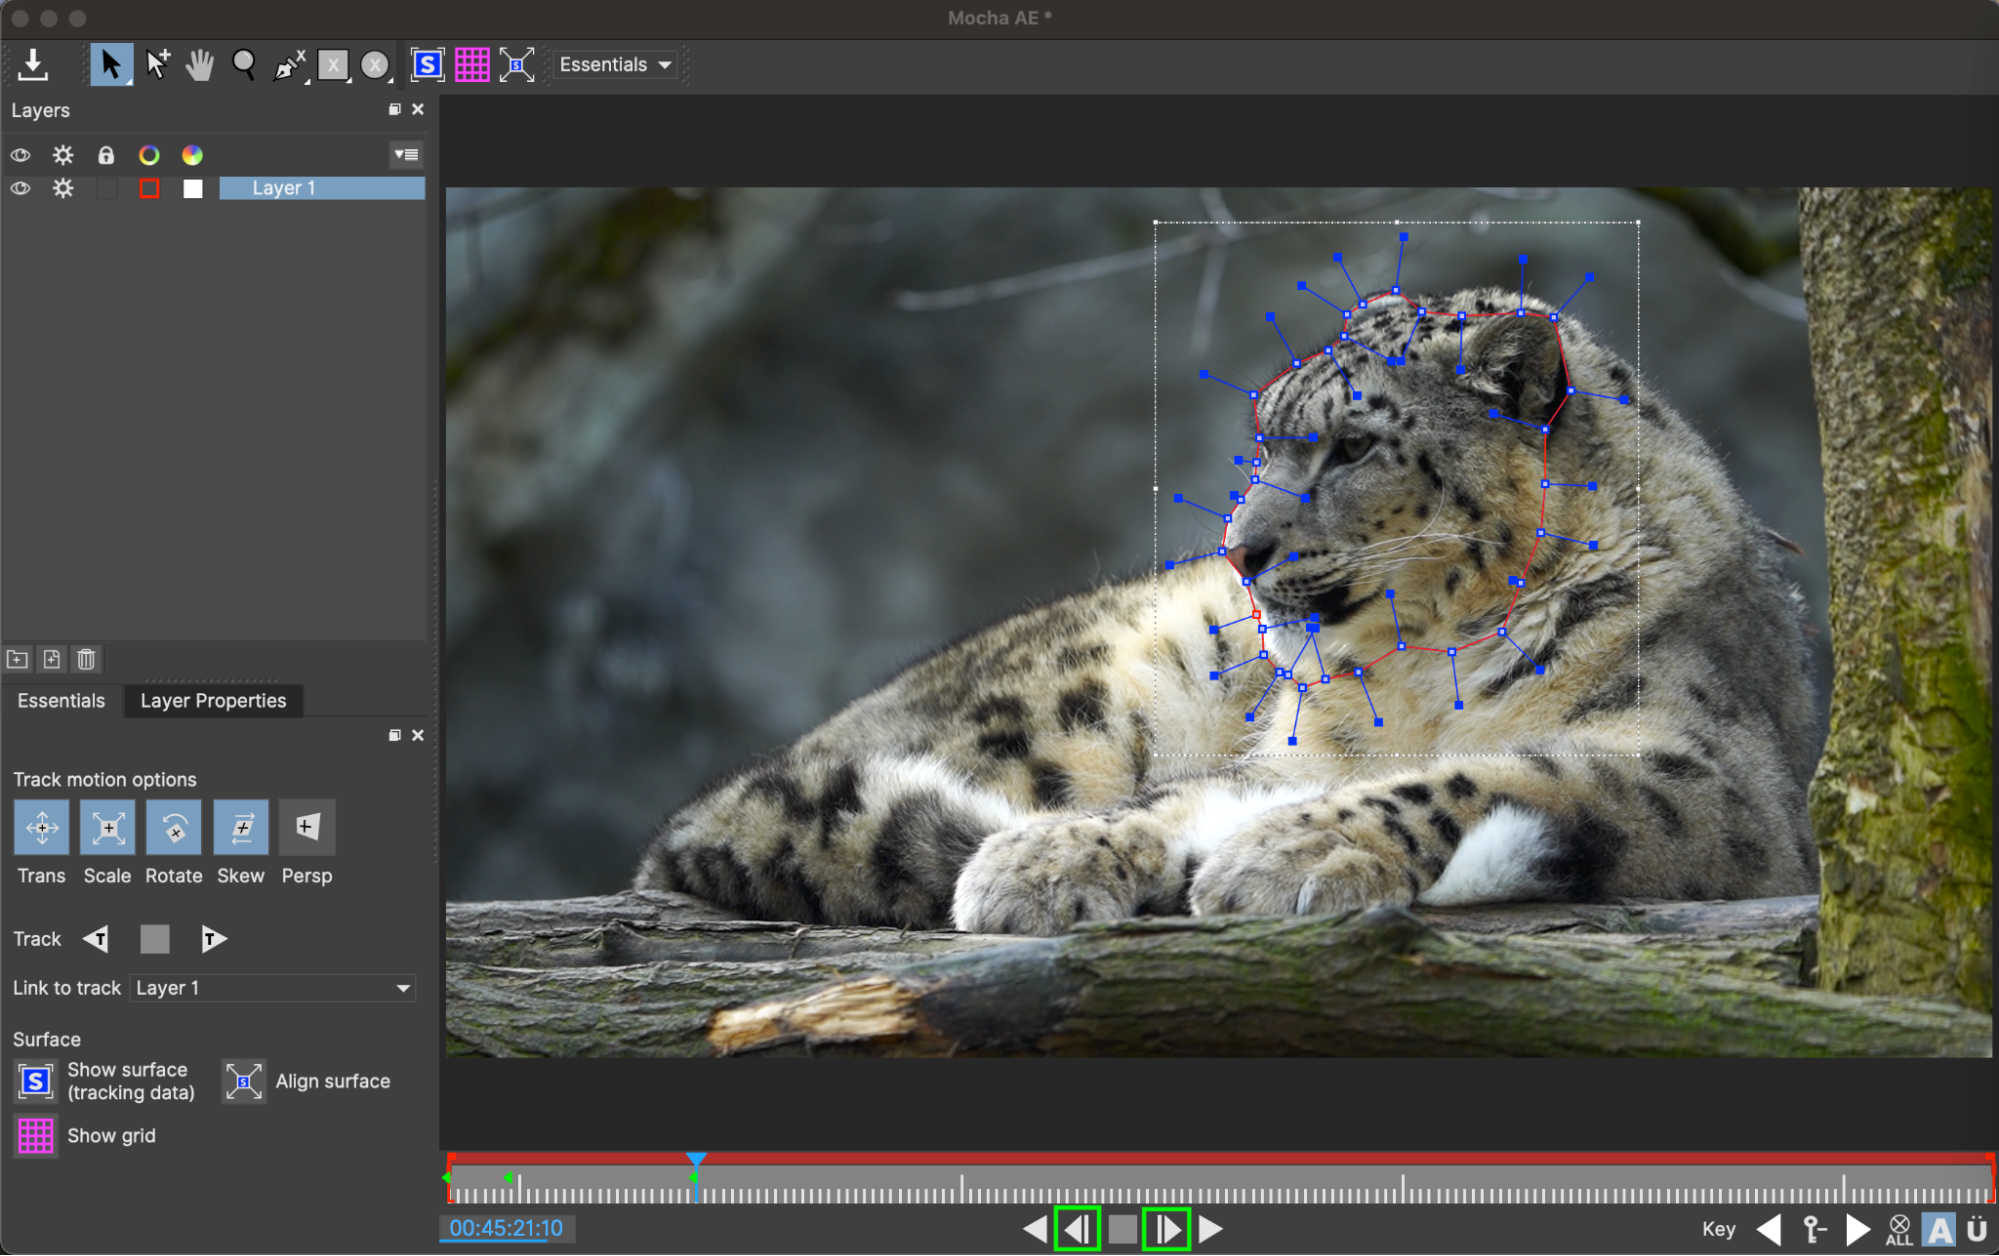Screen dimensions: 1999x1256
Task: Switch to the Essentials panel tab
Action: tap(61, 700)
